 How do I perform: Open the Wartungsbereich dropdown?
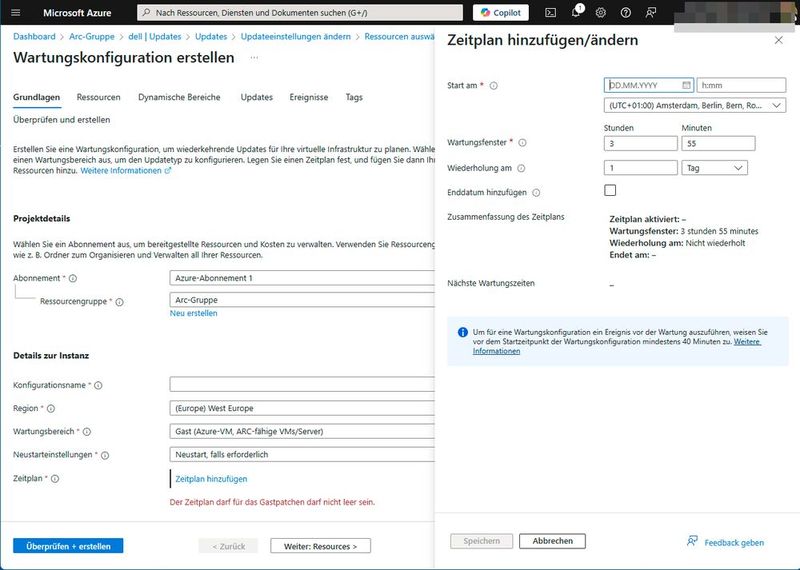pos(302,431)
